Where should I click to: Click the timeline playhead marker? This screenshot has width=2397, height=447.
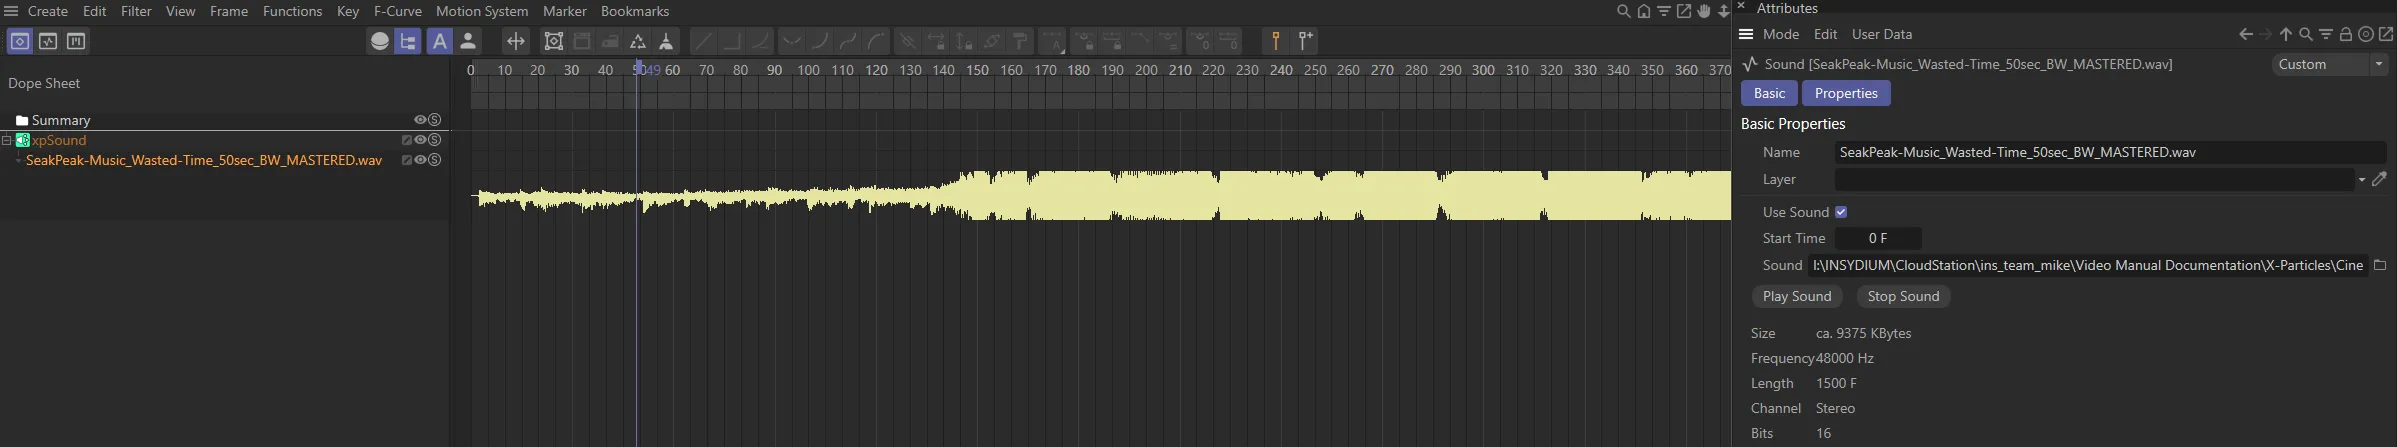637,69
